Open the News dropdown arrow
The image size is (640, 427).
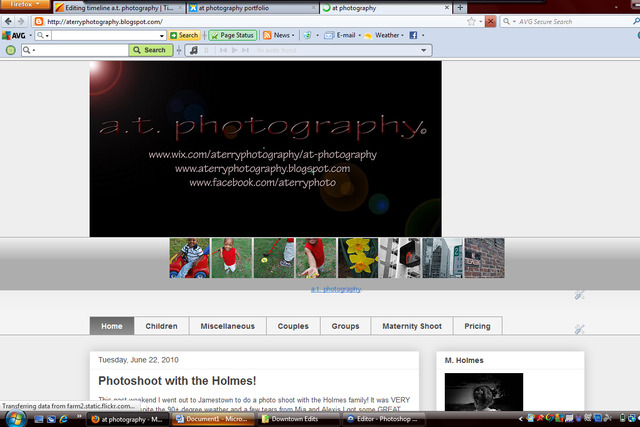pyautogui.click(x=293, y=36)
